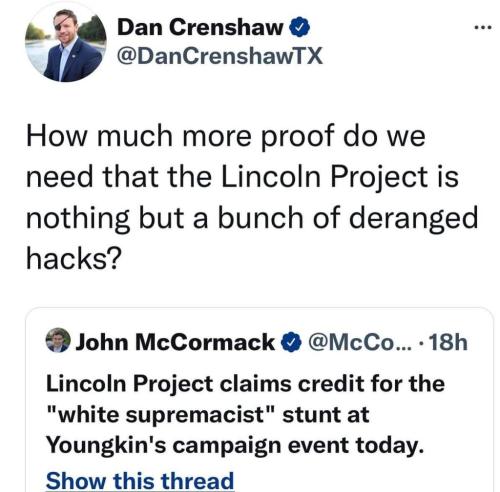The height and width of the screenshot is (492, 500).
Task: Click the Show this thread link
Action: [x=140, y=480]
